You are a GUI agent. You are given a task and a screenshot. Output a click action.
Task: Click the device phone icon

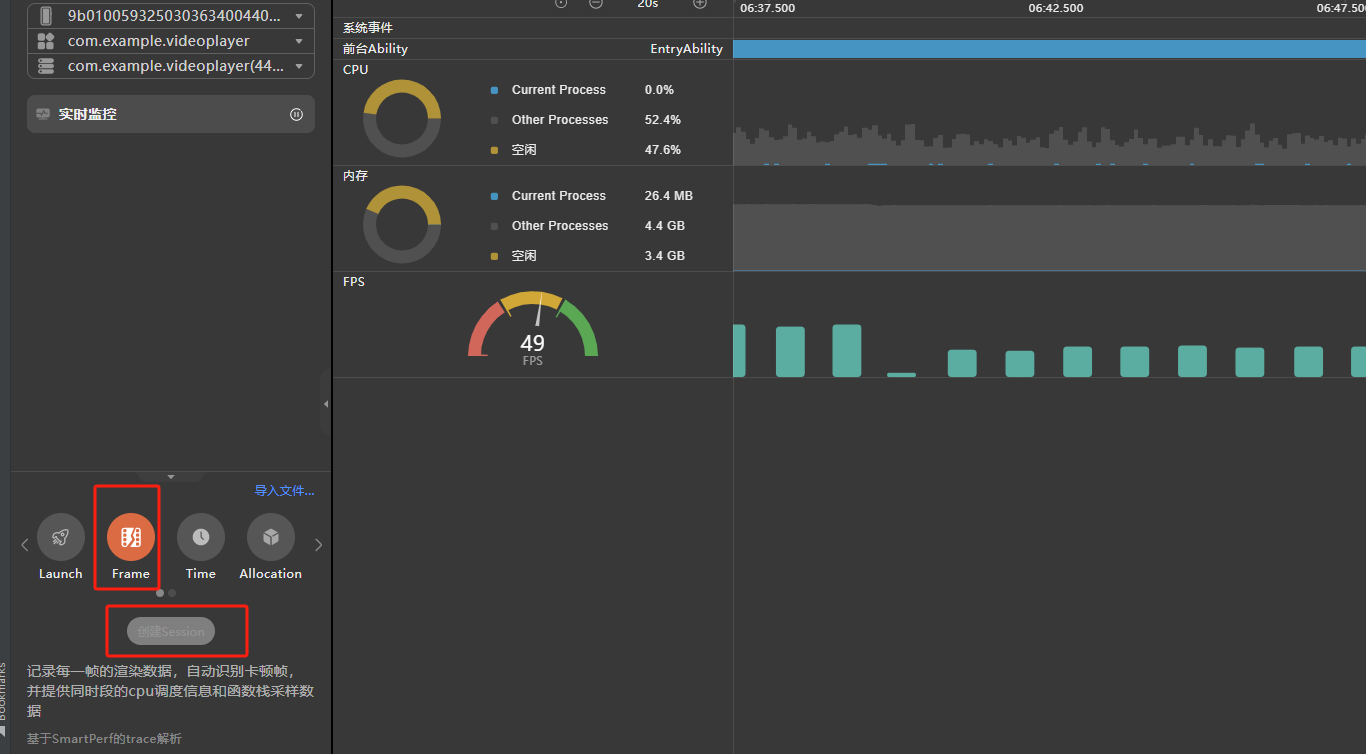tap(46, 16)
